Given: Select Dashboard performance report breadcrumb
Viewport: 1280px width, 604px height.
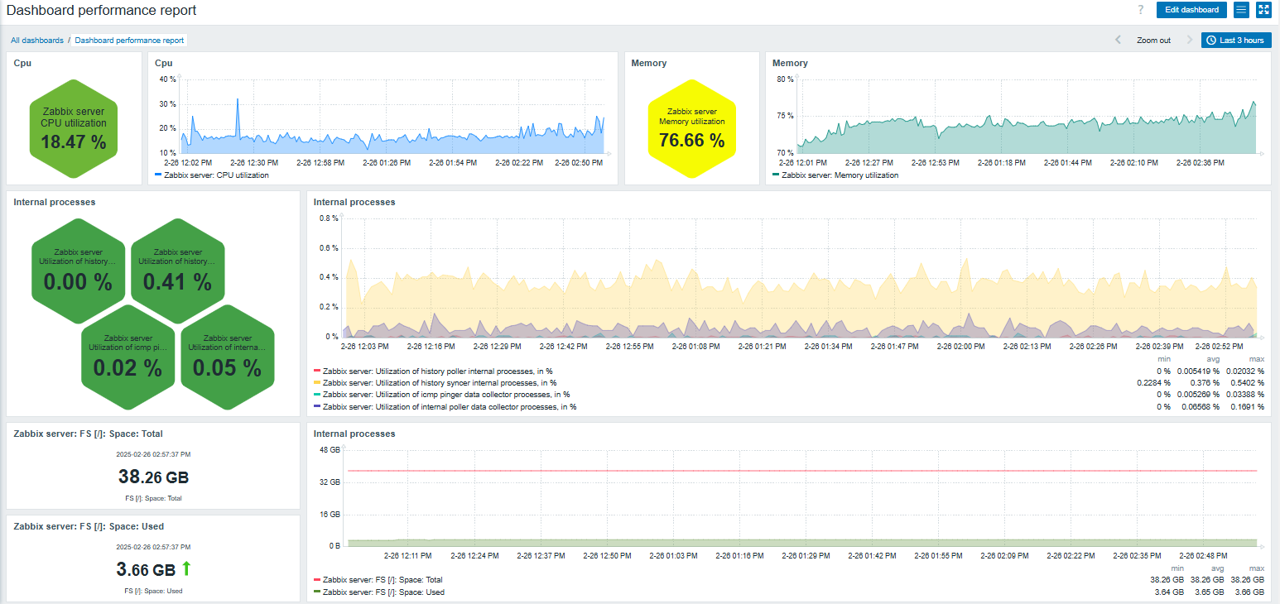Looking at the screenshot, I should pos(129,40).
